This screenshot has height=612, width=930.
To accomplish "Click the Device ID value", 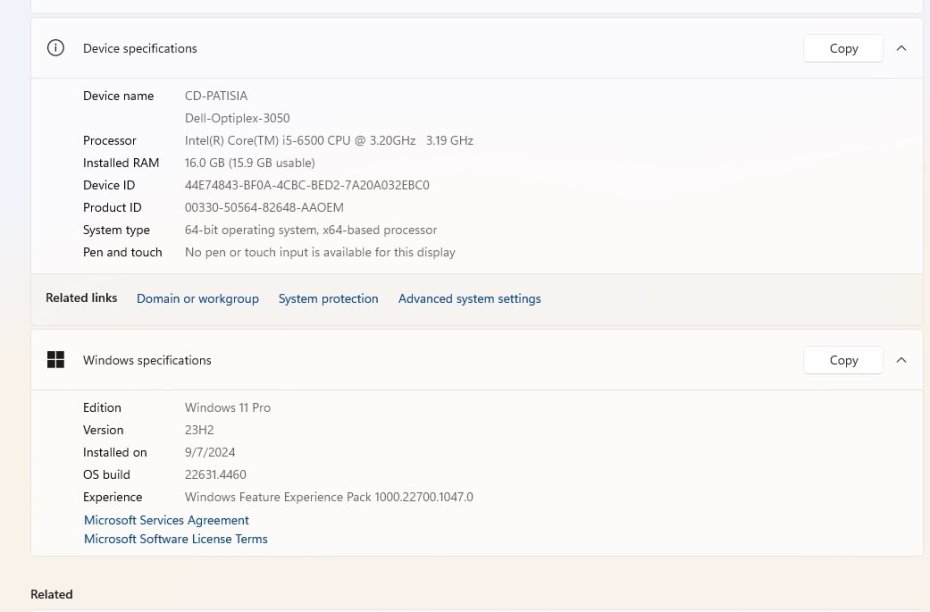I will [x=307, y=185].
